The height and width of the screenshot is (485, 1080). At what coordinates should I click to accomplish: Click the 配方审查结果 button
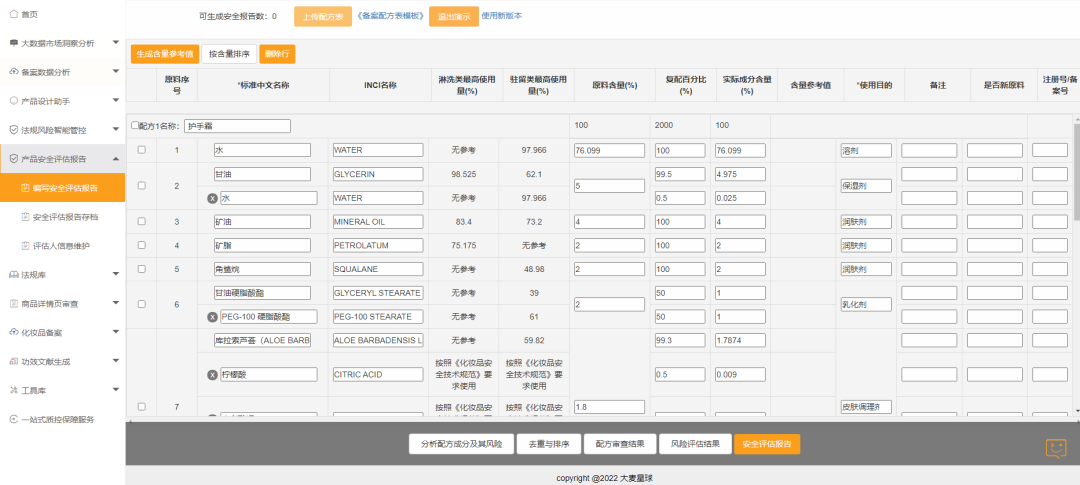[621, 444]
